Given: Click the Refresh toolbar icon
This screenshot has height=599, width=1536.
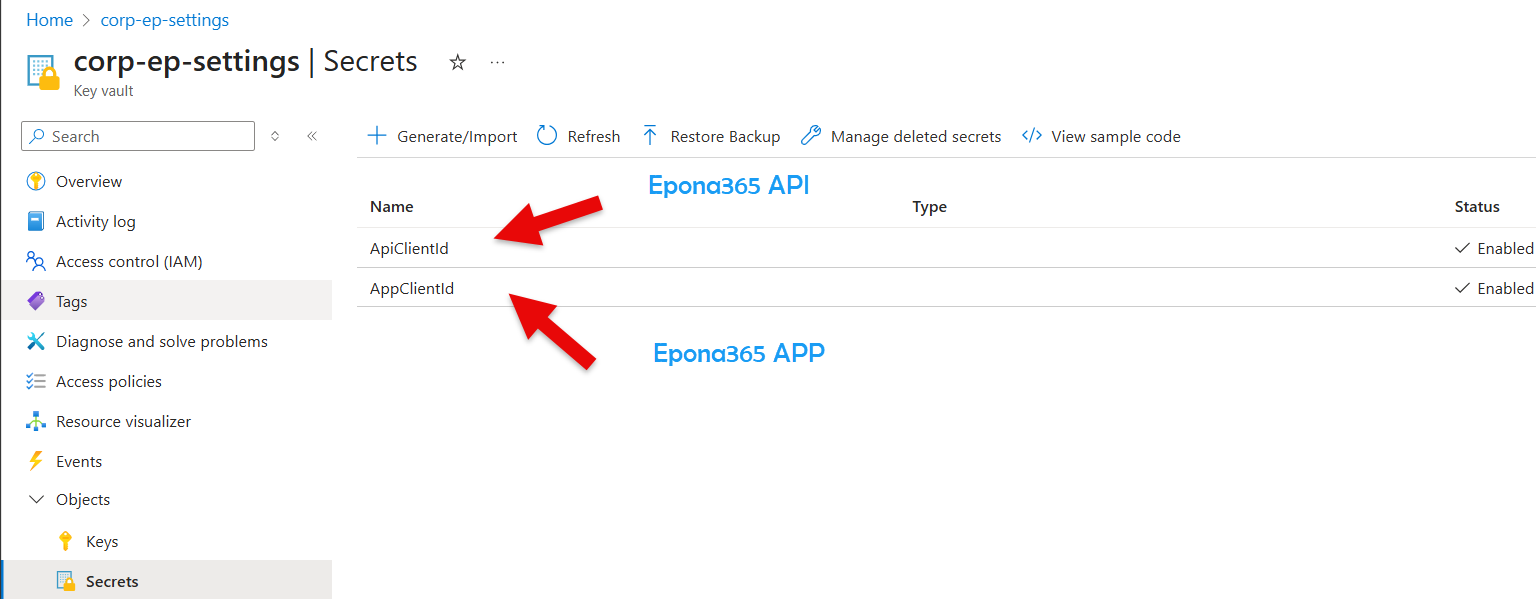Looking at the screenshot, I should [x=547, y=136].
